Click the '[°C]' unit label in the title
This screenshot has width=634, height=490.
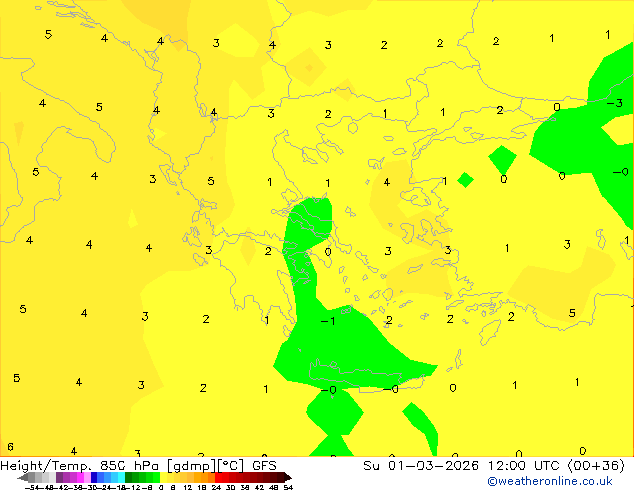pos(231,466)
